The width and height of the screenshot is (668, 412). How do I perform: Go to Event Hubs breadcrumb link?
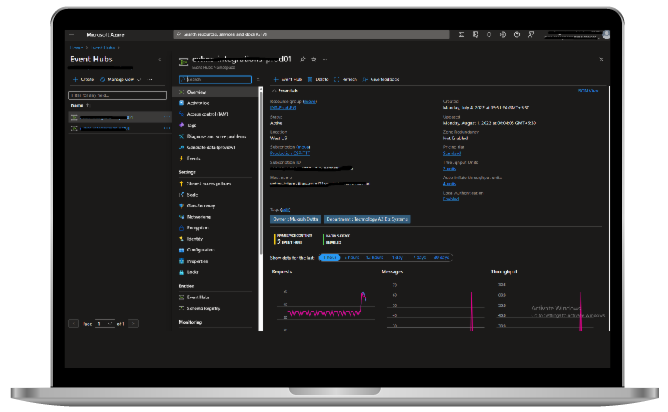click(x=104, y=47)
